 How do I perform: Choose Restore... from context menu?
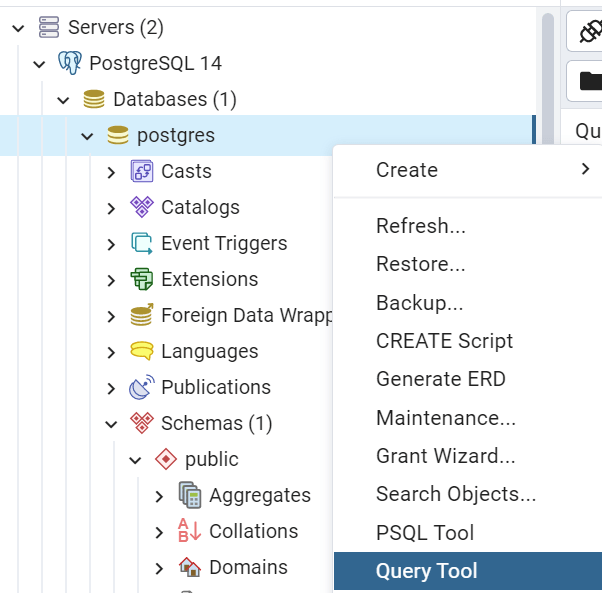(x=468, y=264)
